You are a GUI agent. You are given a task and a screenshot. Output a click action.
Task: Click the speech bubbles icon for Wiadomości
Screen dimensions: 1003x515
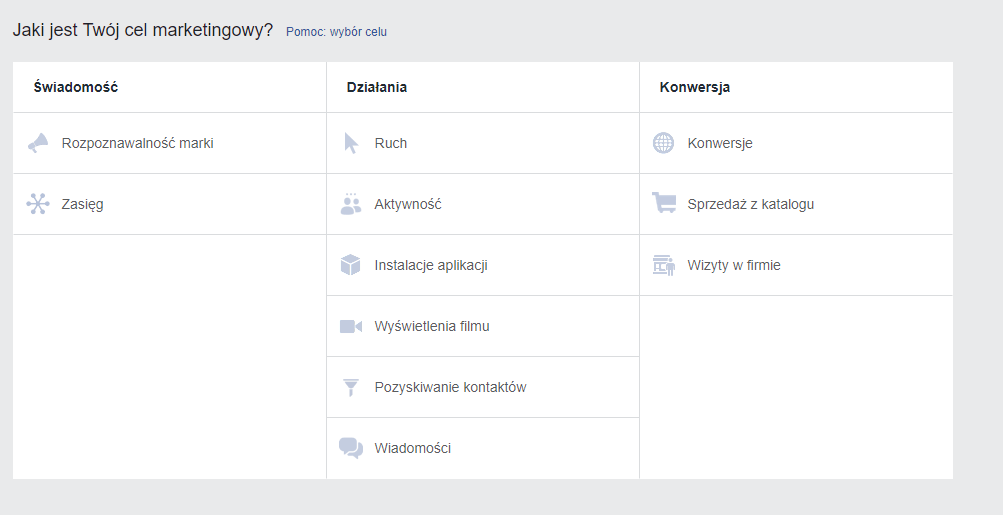pyautogui.click(x=351, y=448)
